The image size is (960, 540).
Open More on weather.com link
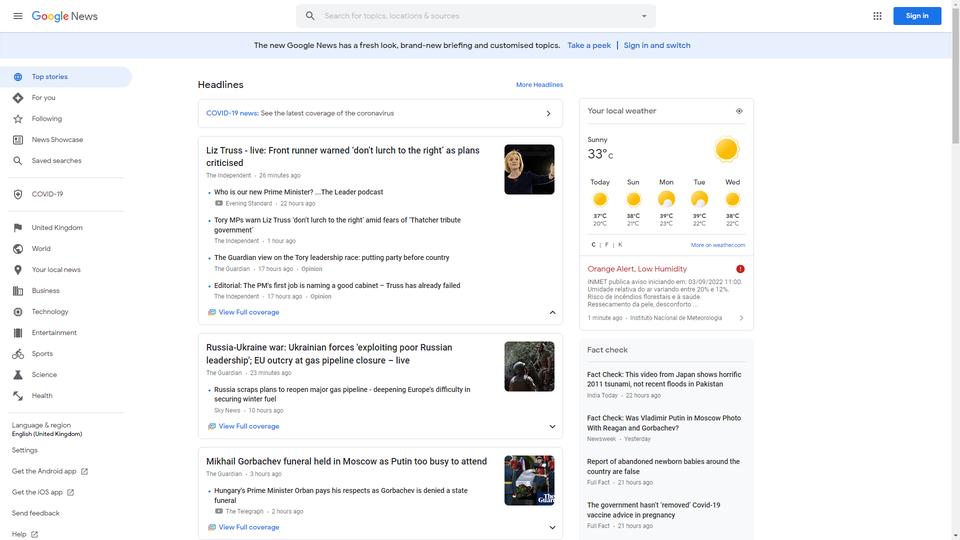(718, 245)
